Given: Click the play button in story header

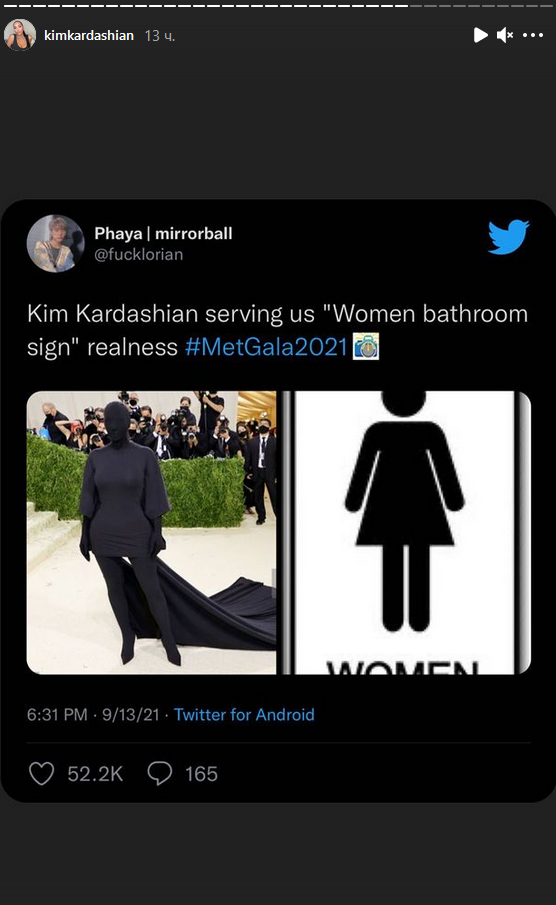Looking at the screenshot, I should [x=480, y=35].
